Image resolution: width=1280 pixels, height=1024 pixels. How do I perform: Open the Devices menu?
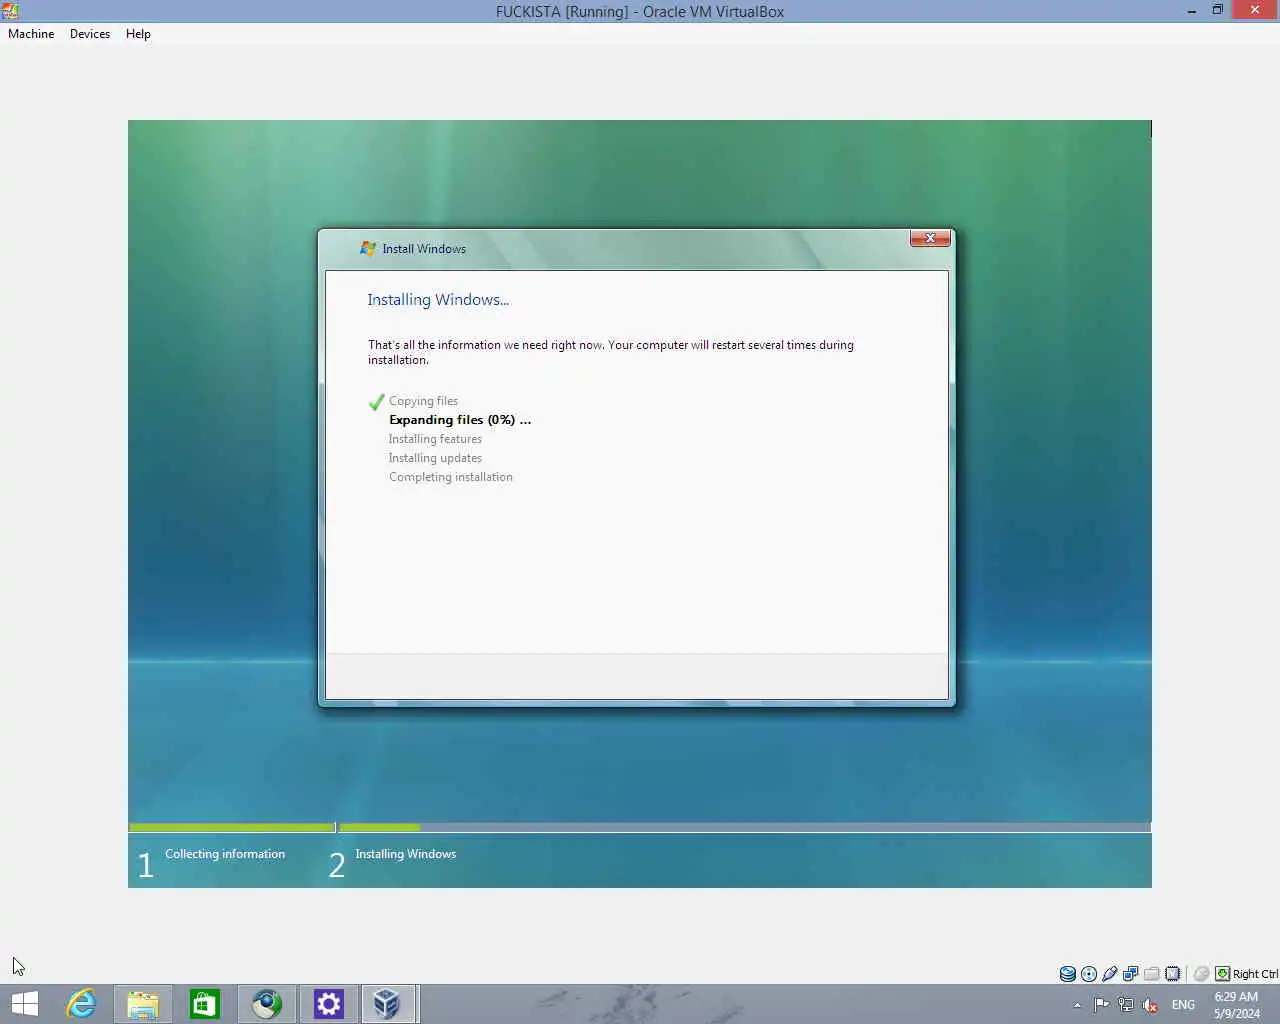click(89, 34)
